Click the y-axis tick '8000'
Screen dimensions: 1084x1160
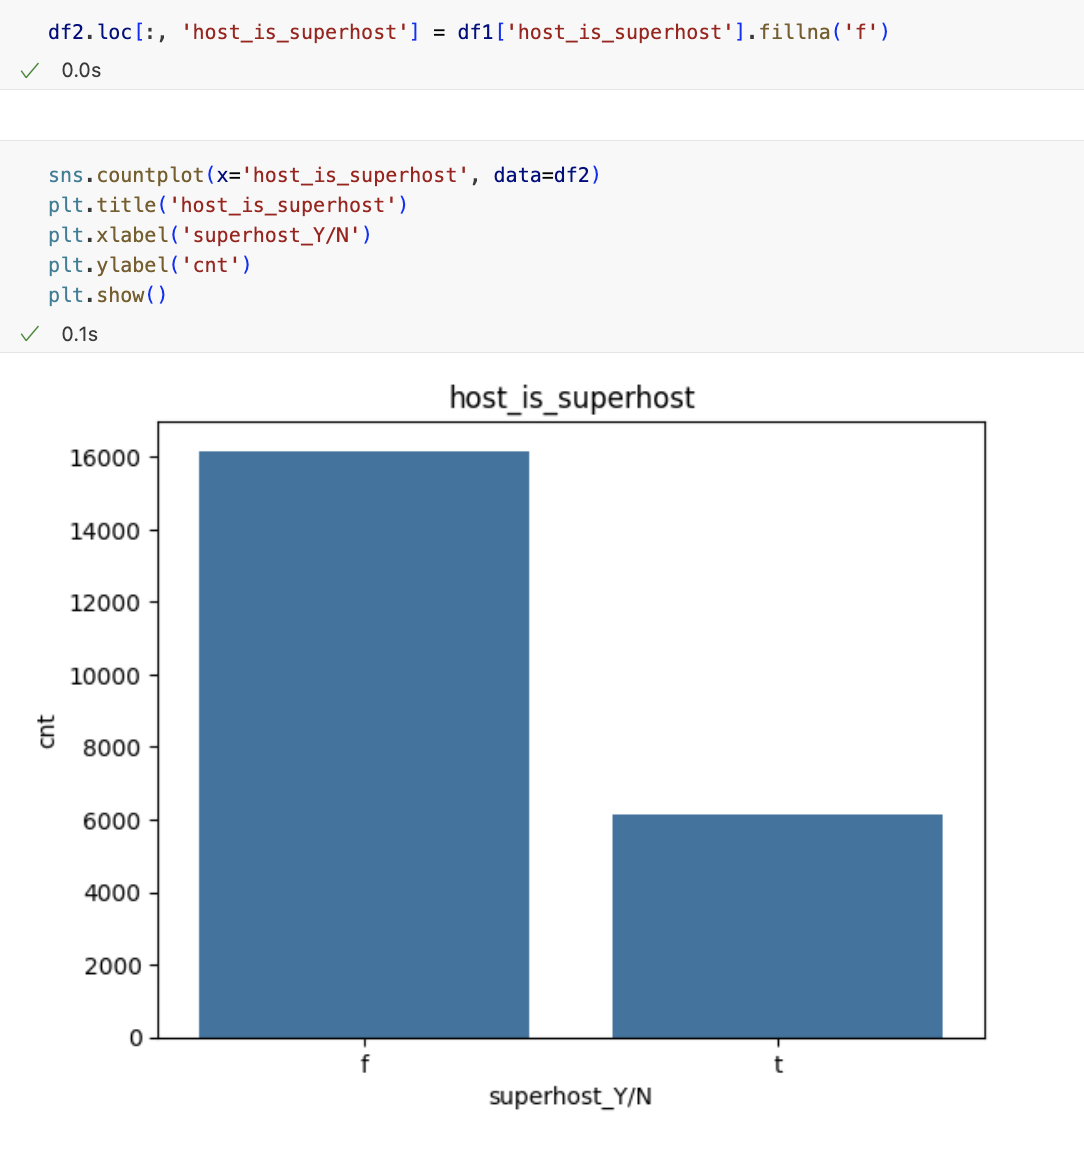(x=112, y=748)
